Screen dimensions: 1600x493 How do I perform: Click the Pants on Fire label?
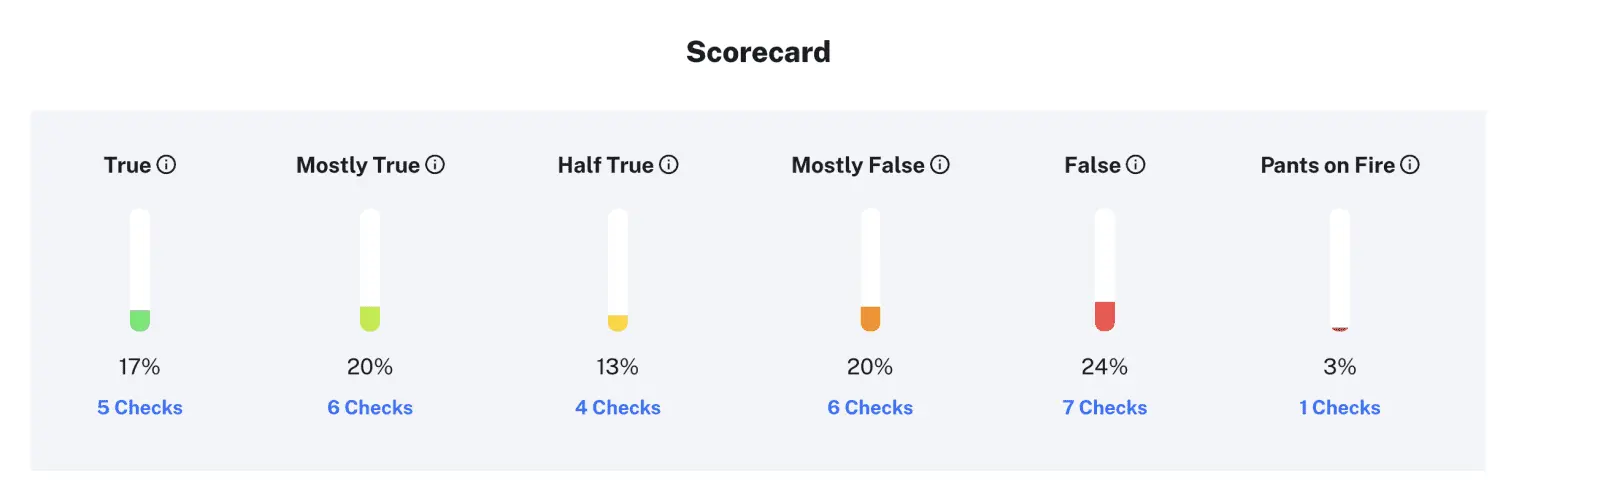1327,165
